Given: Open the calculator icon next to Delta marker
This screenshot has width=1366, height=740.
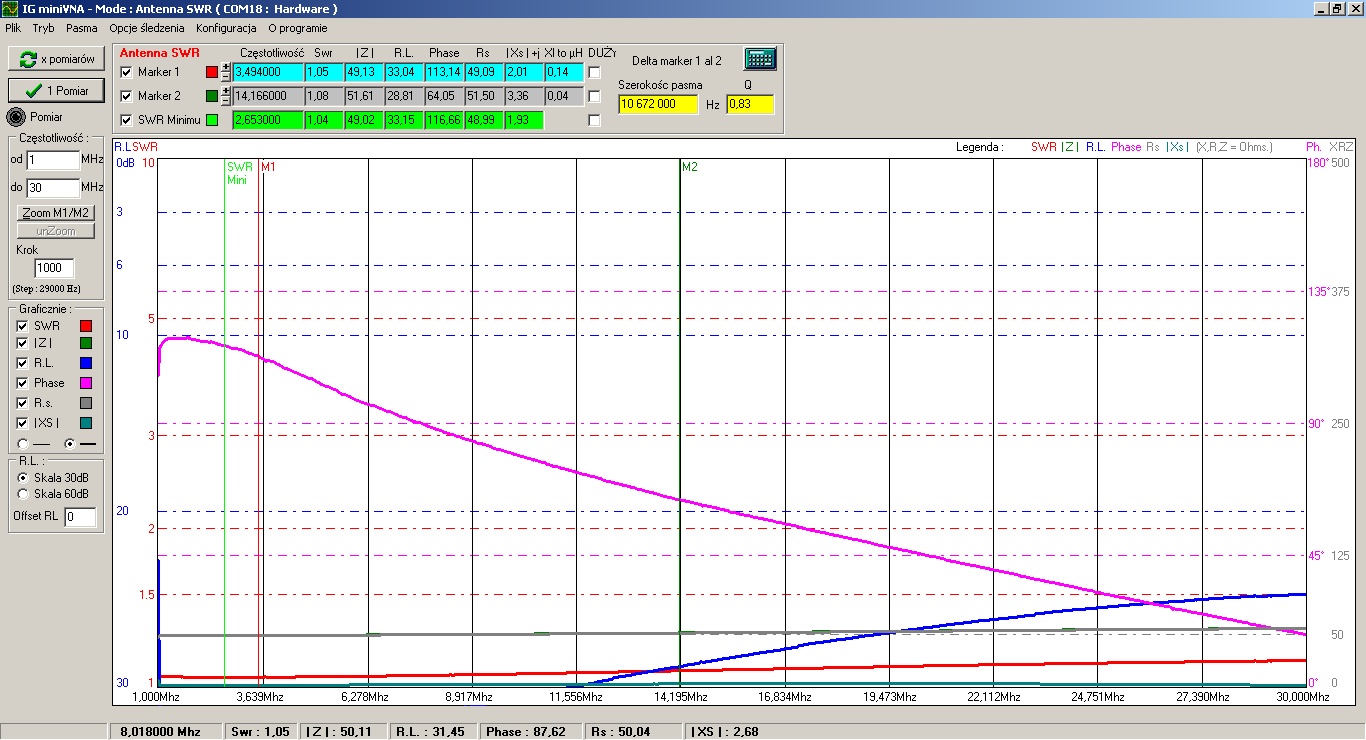Looking at the screenshot, I should 760,59.
